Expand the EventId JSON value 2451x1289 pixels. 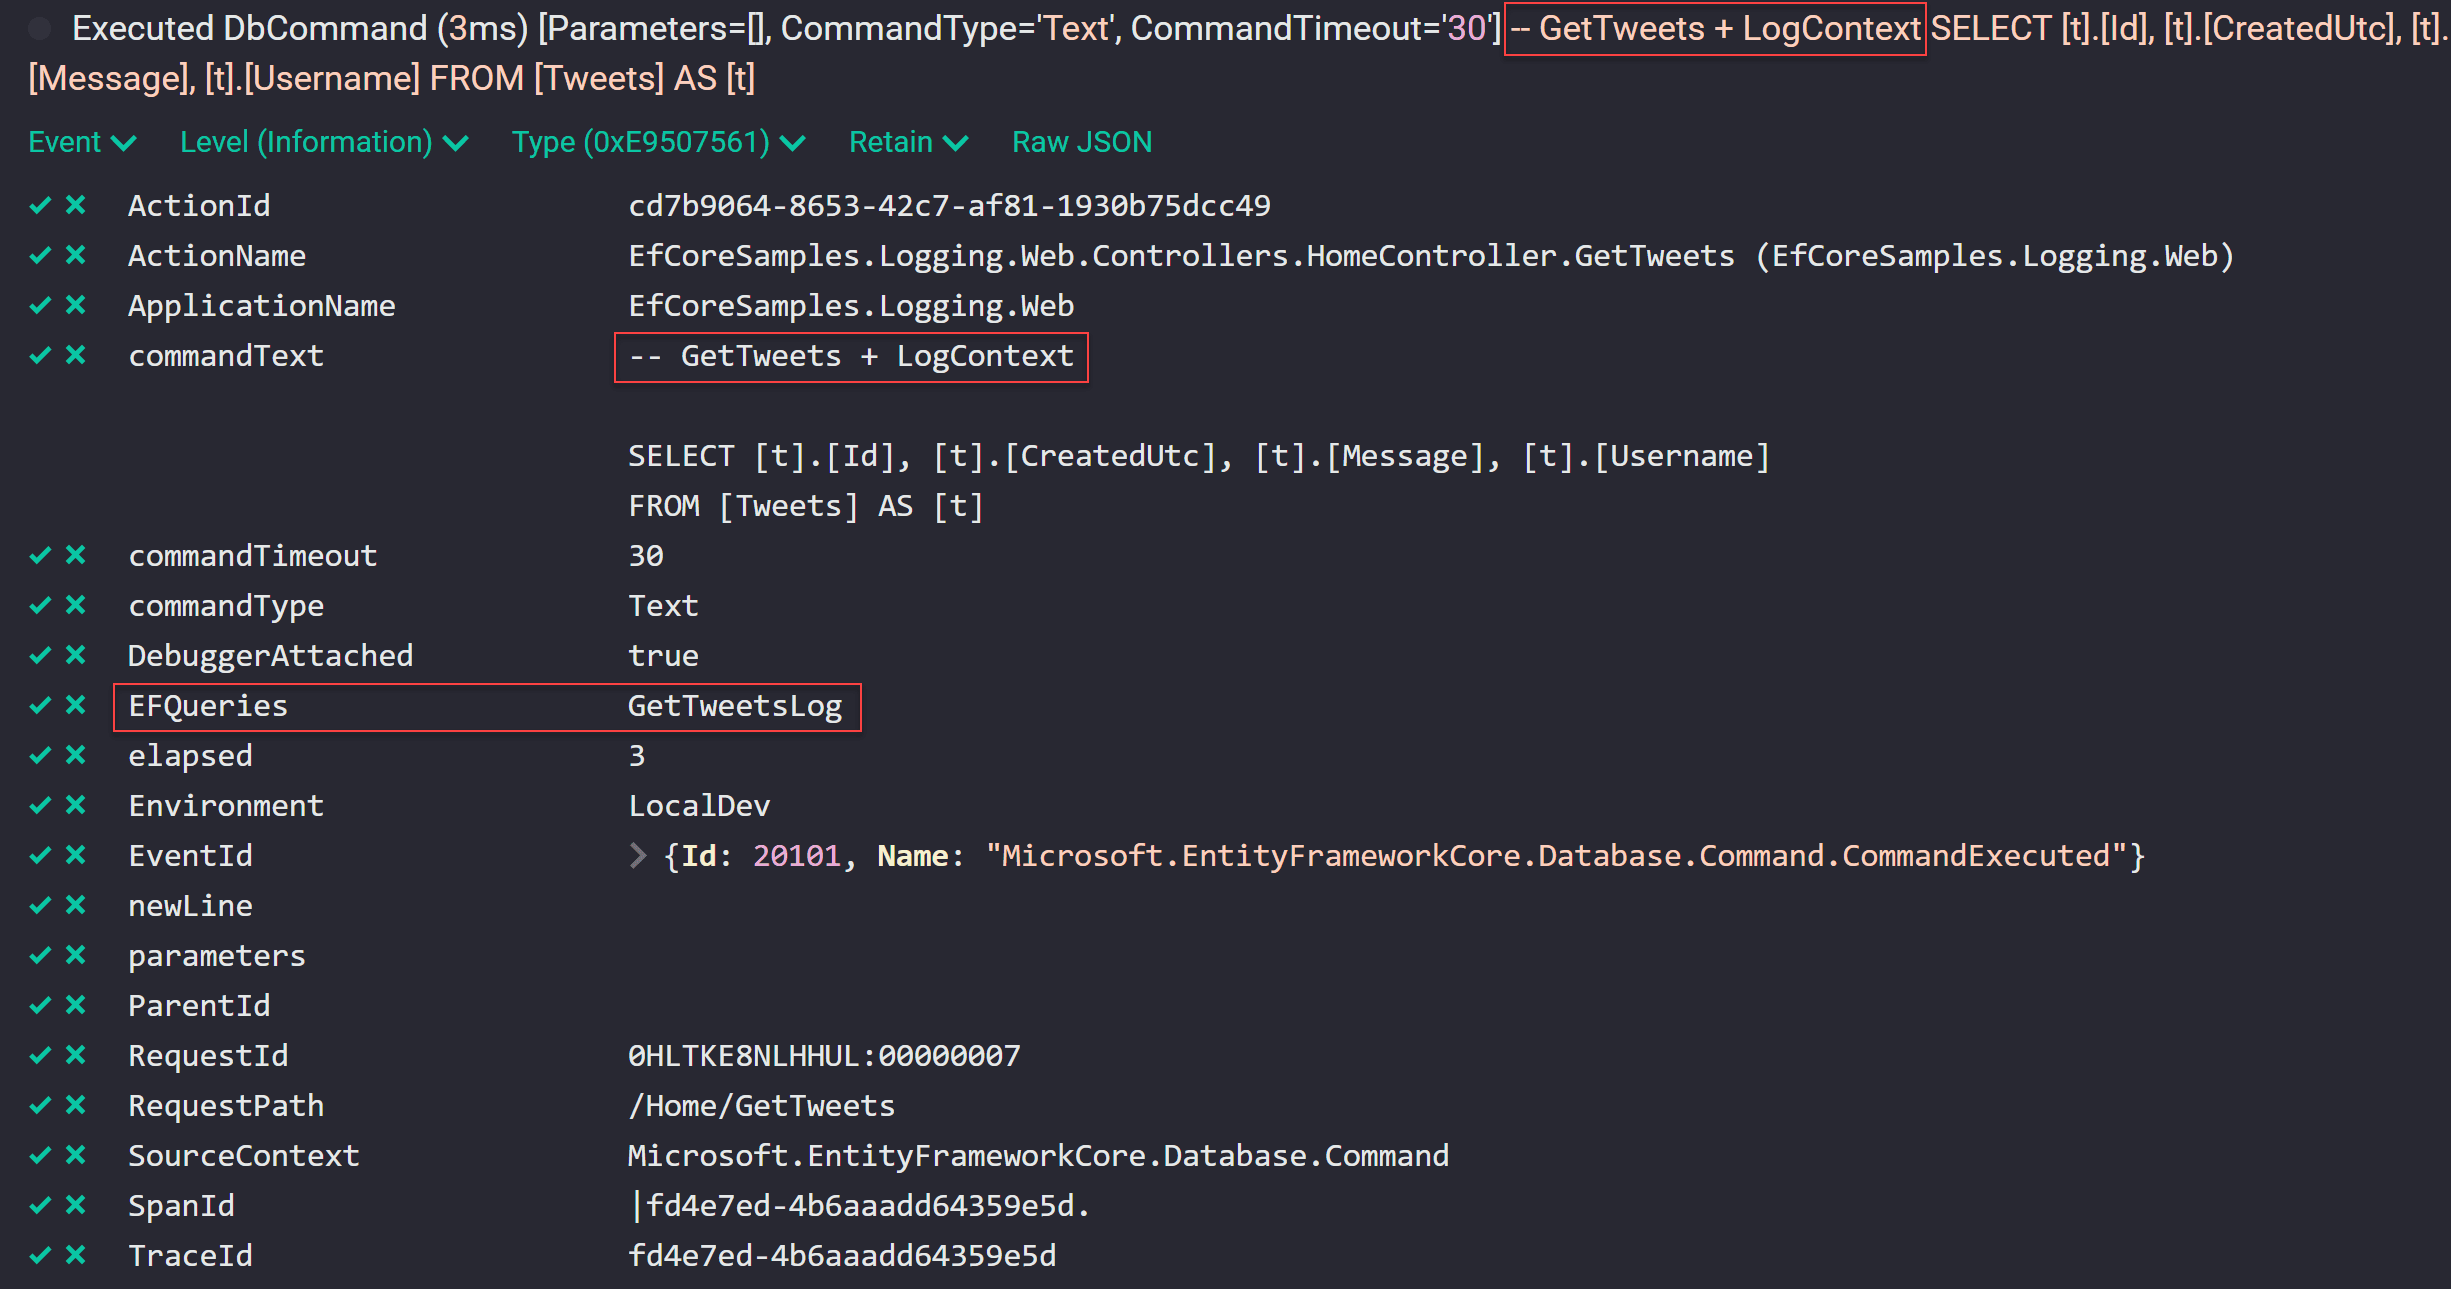tap(637, 855)
